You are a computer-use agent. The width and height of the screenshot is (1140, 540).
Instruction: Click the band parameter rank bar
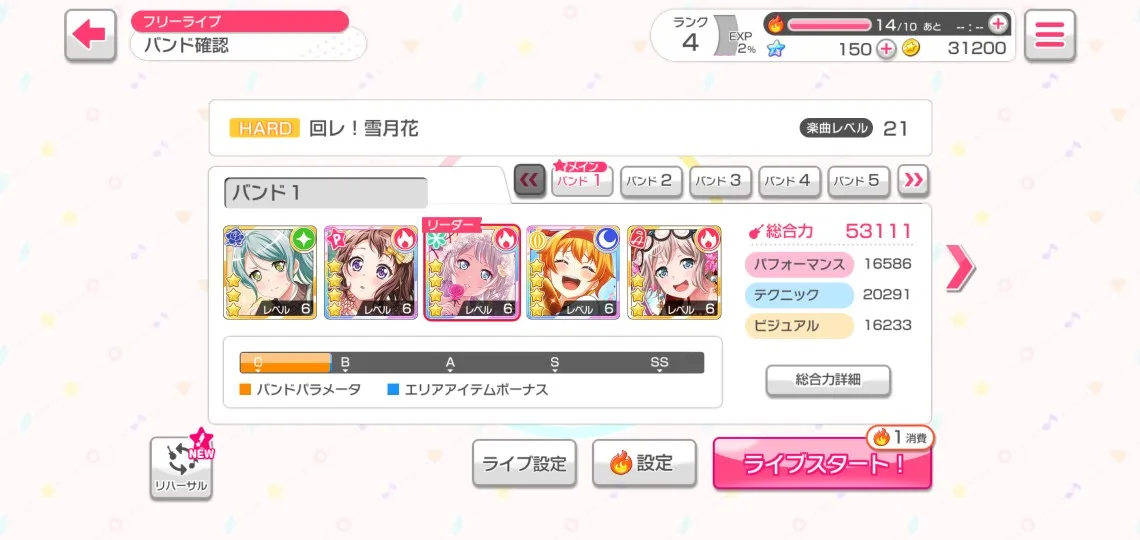click(x=472, y=363)
